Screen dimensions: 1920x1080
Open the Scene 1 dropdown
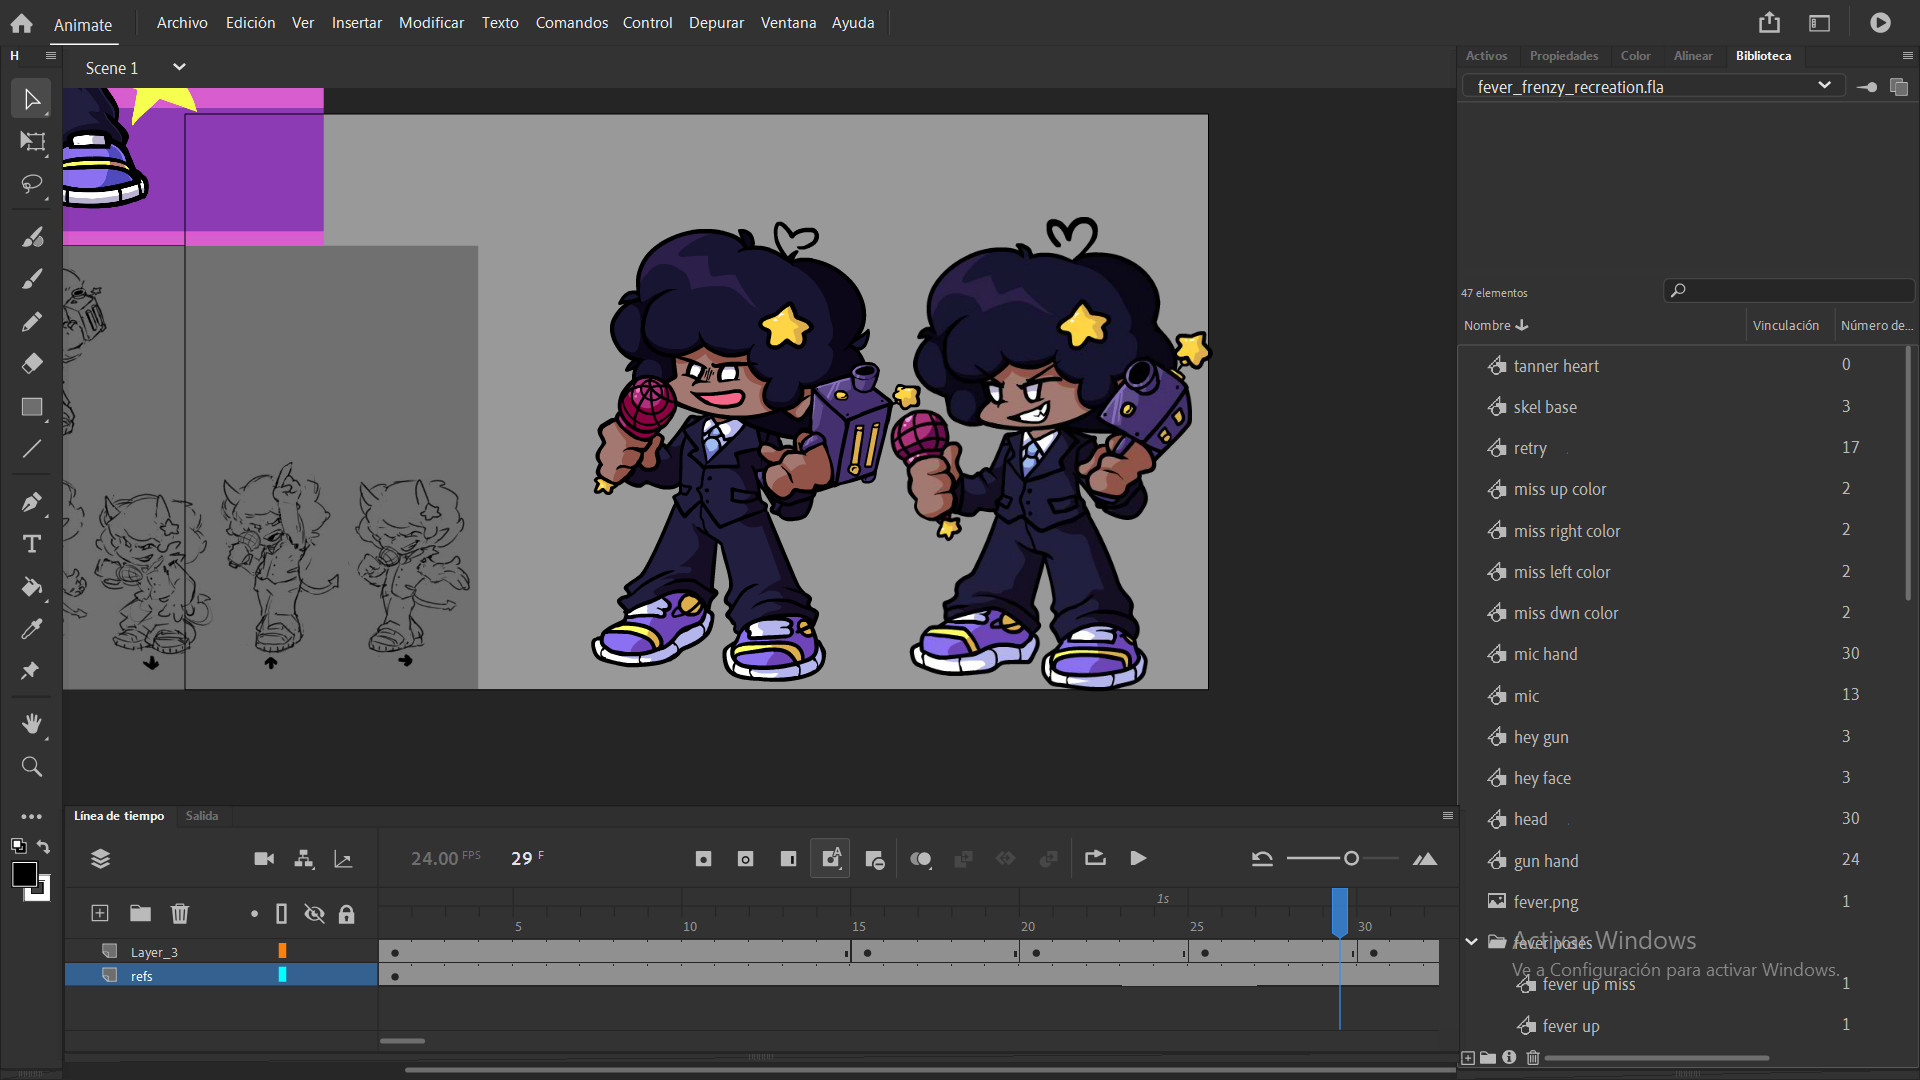[x=178, y=67]
